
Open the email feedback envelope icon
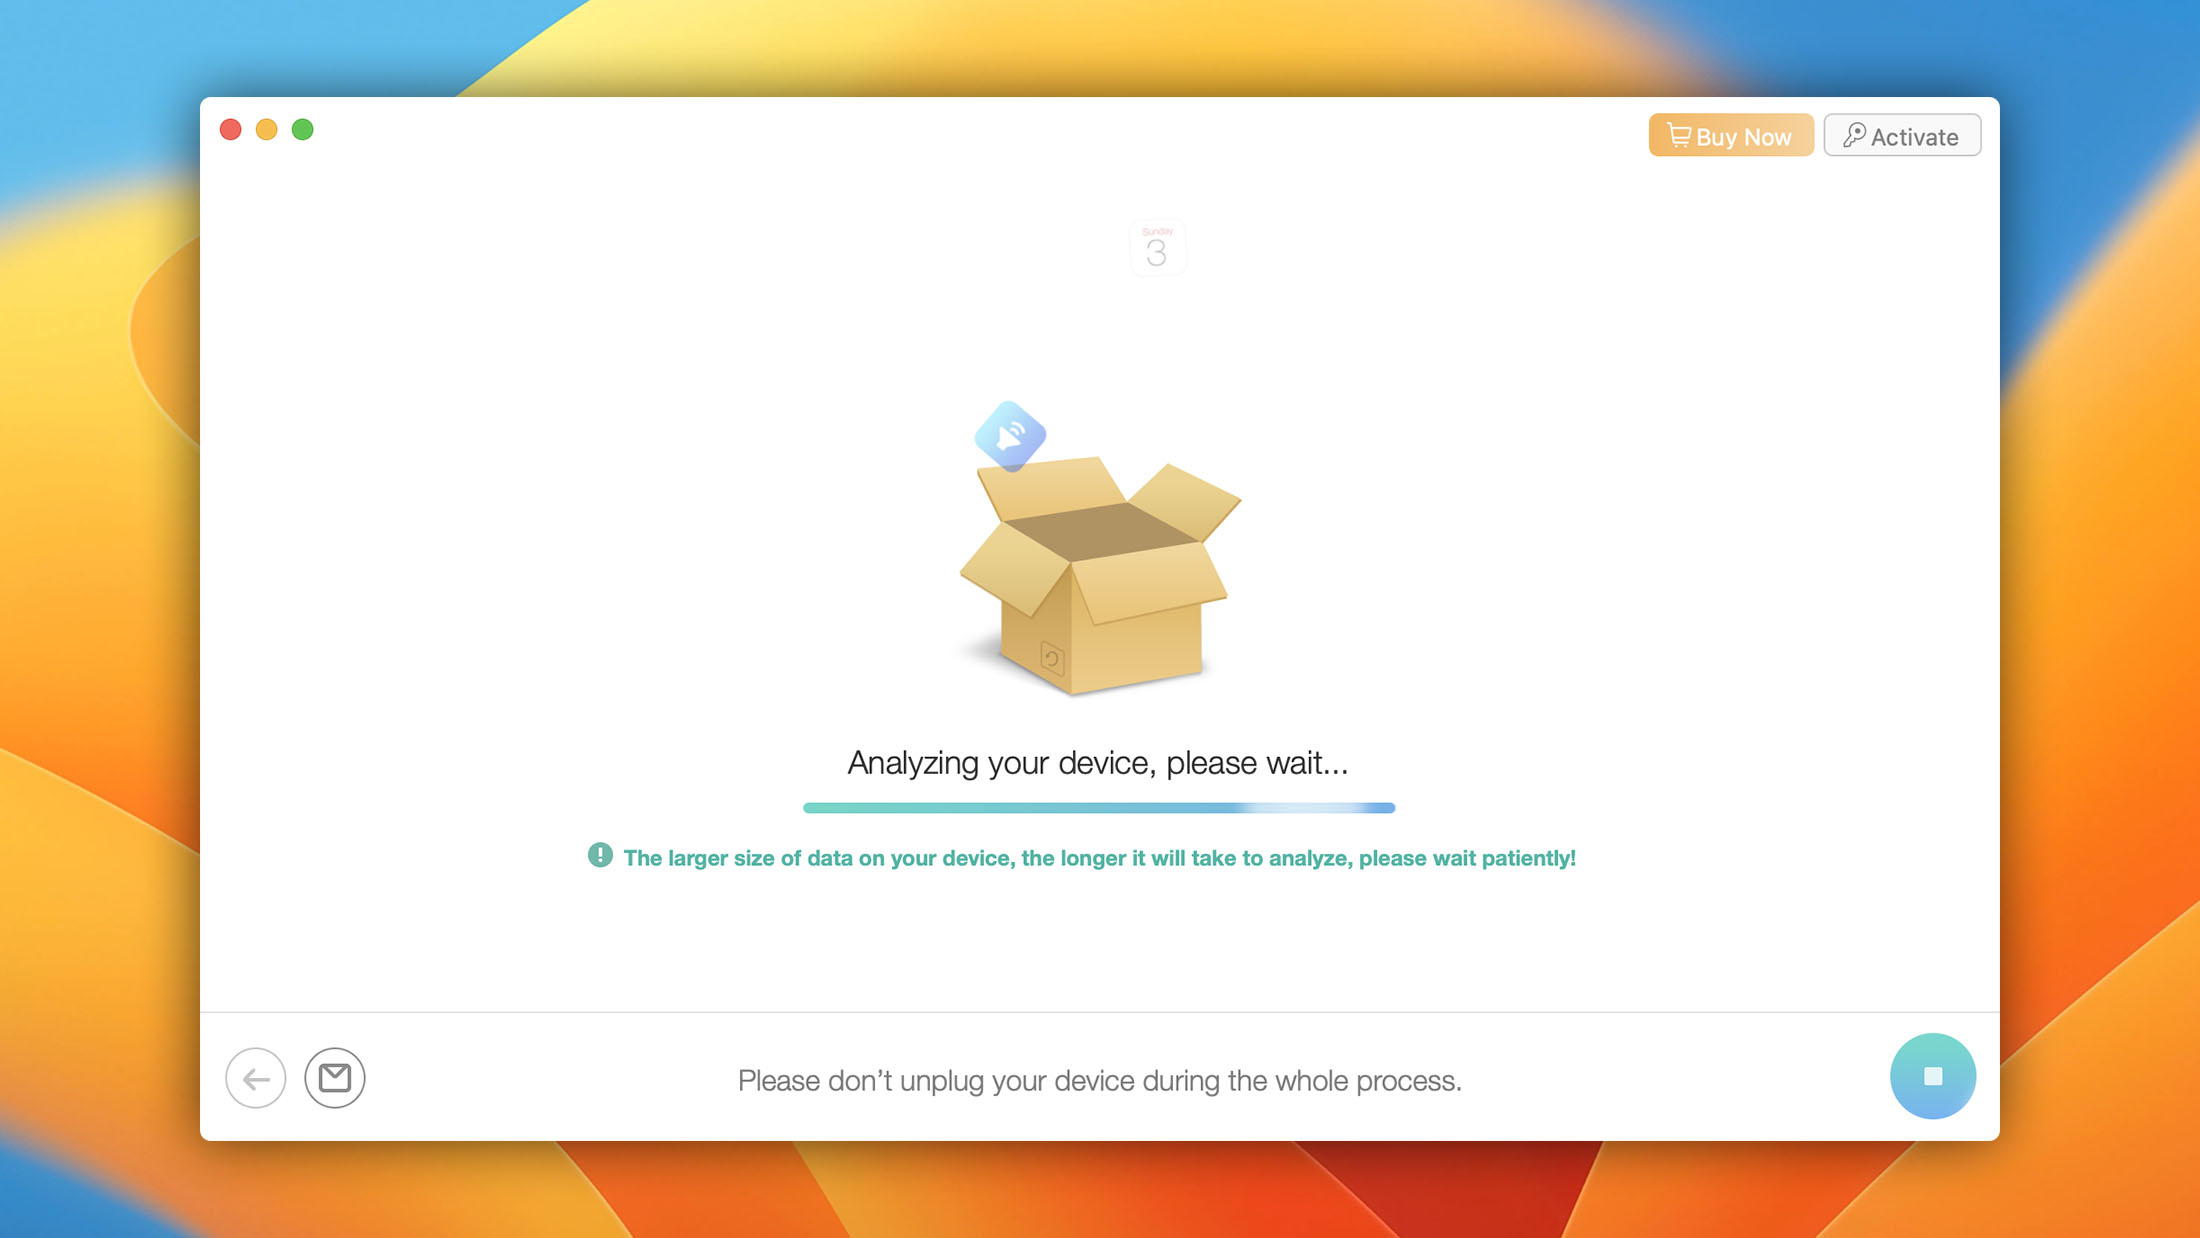click(x=335, y=1078)
